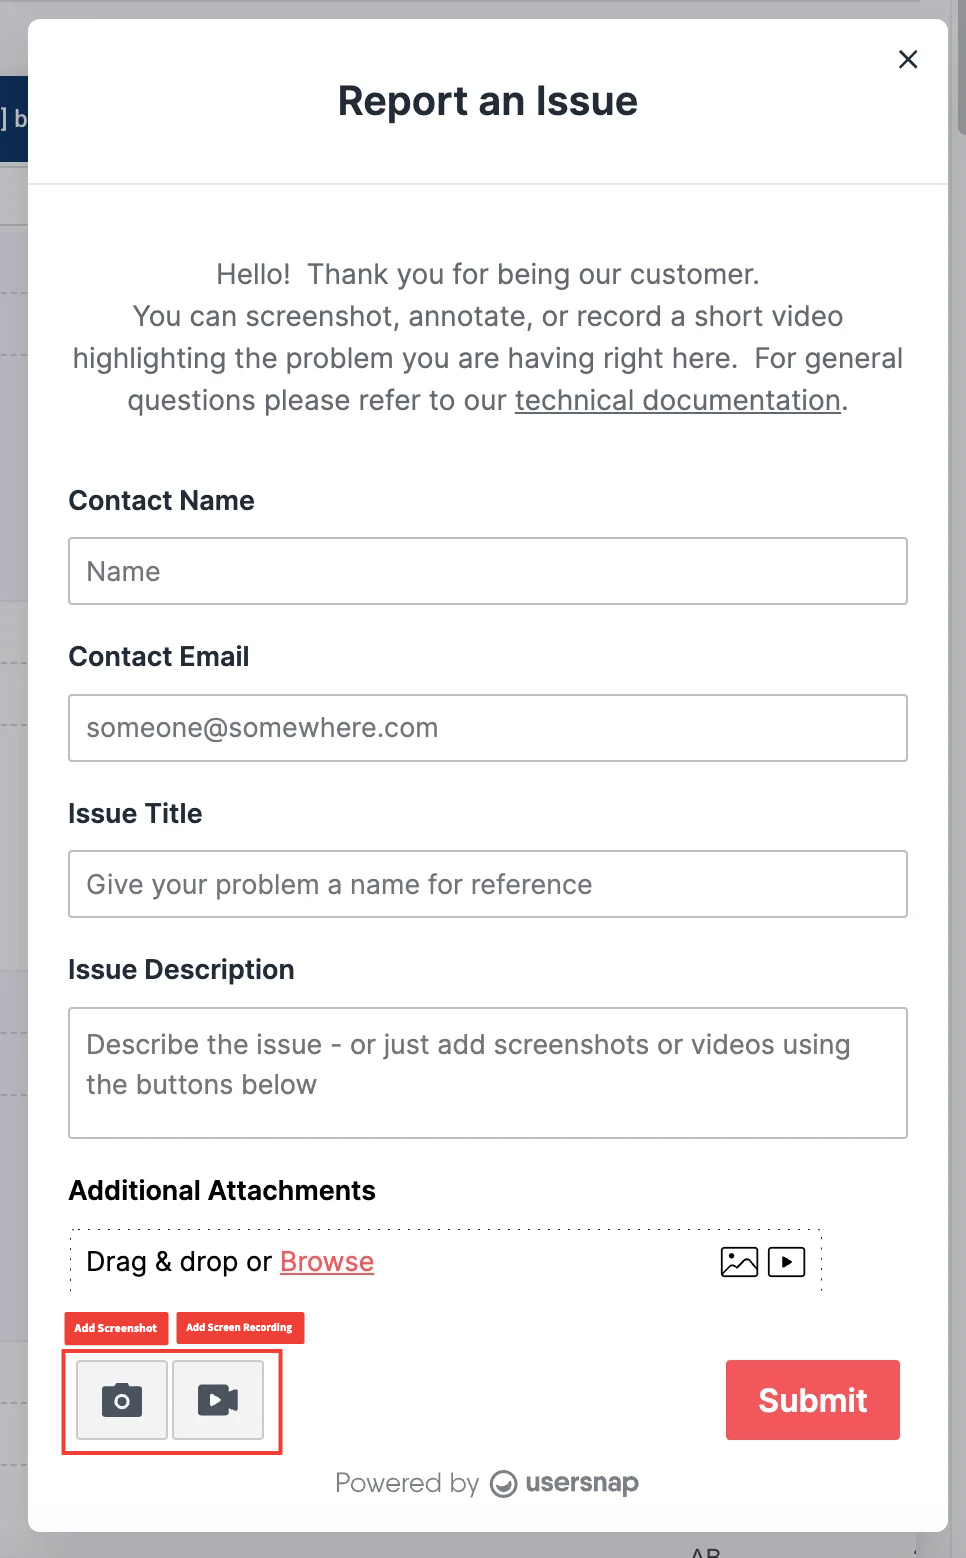Select the Issue Title text field
Image resolution: width=966 pixels, height=1558 pixels.
click(488, 884)
